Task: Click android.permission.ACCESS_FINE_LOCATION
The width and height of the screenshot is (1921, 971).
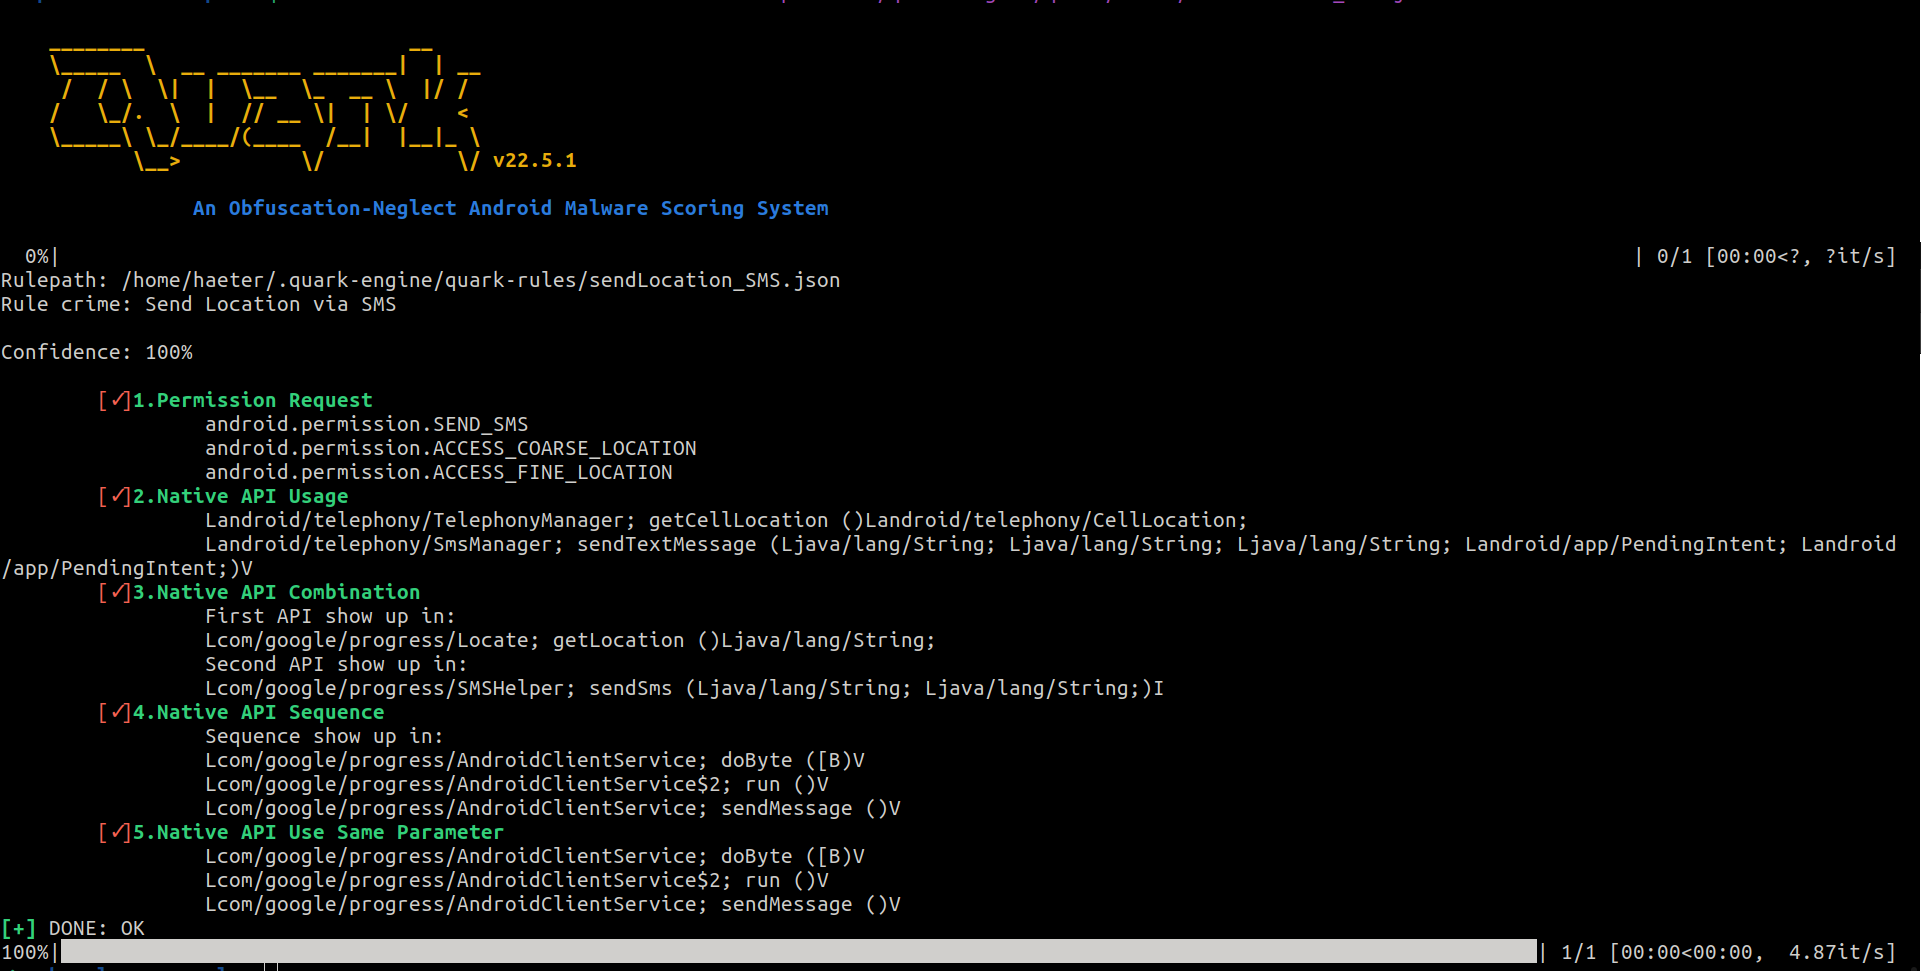Action: pos(439,472)
